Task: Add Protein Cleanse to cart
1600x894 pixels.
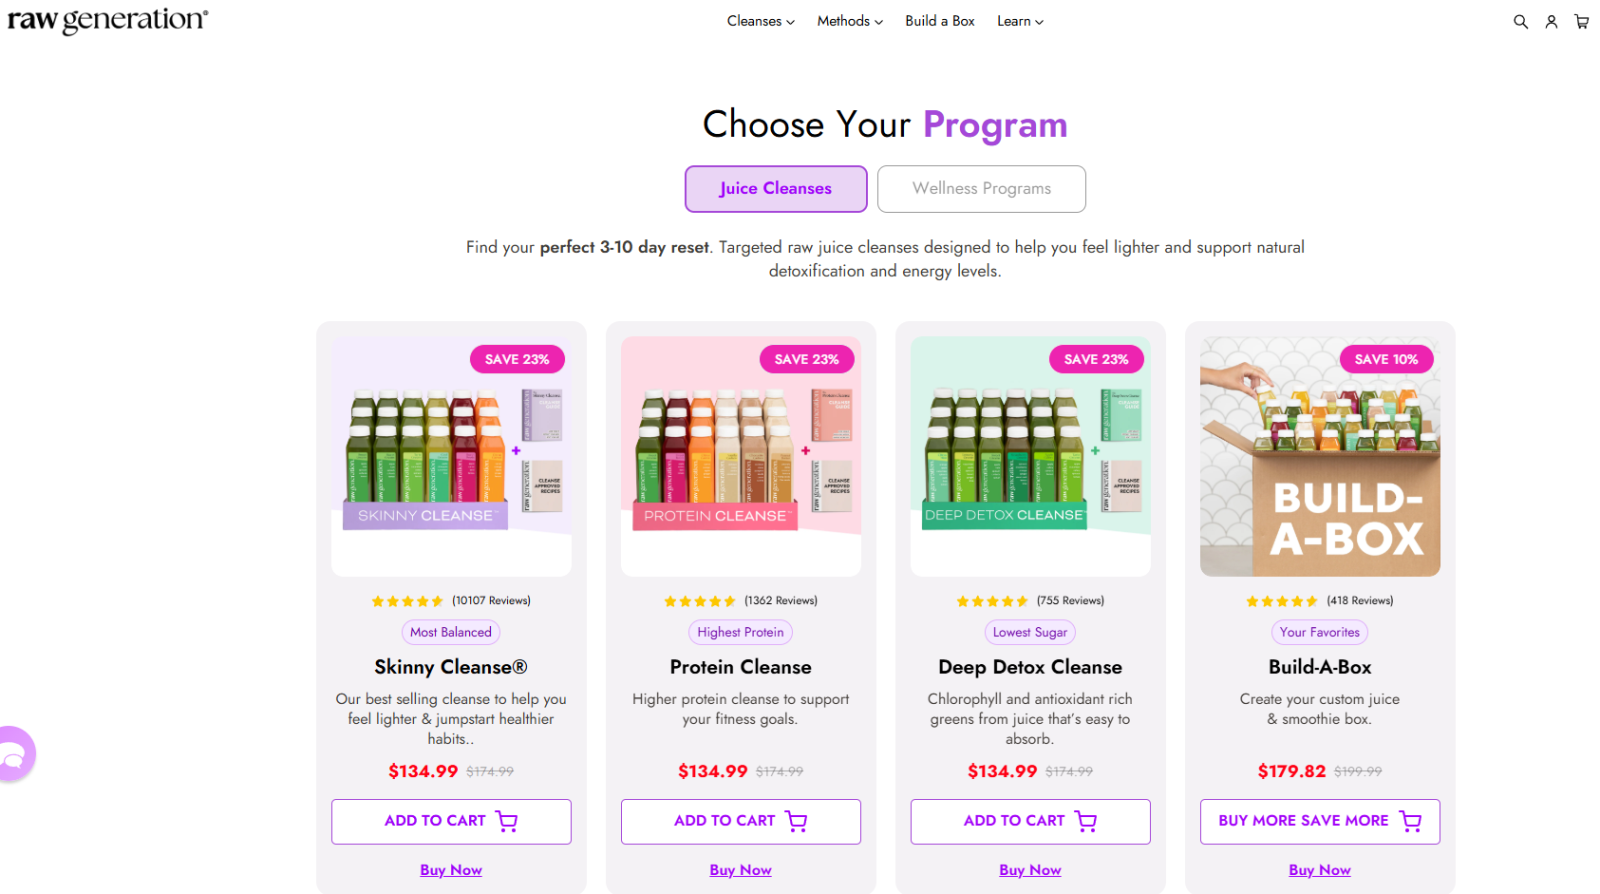Action: tap(740, 820)
